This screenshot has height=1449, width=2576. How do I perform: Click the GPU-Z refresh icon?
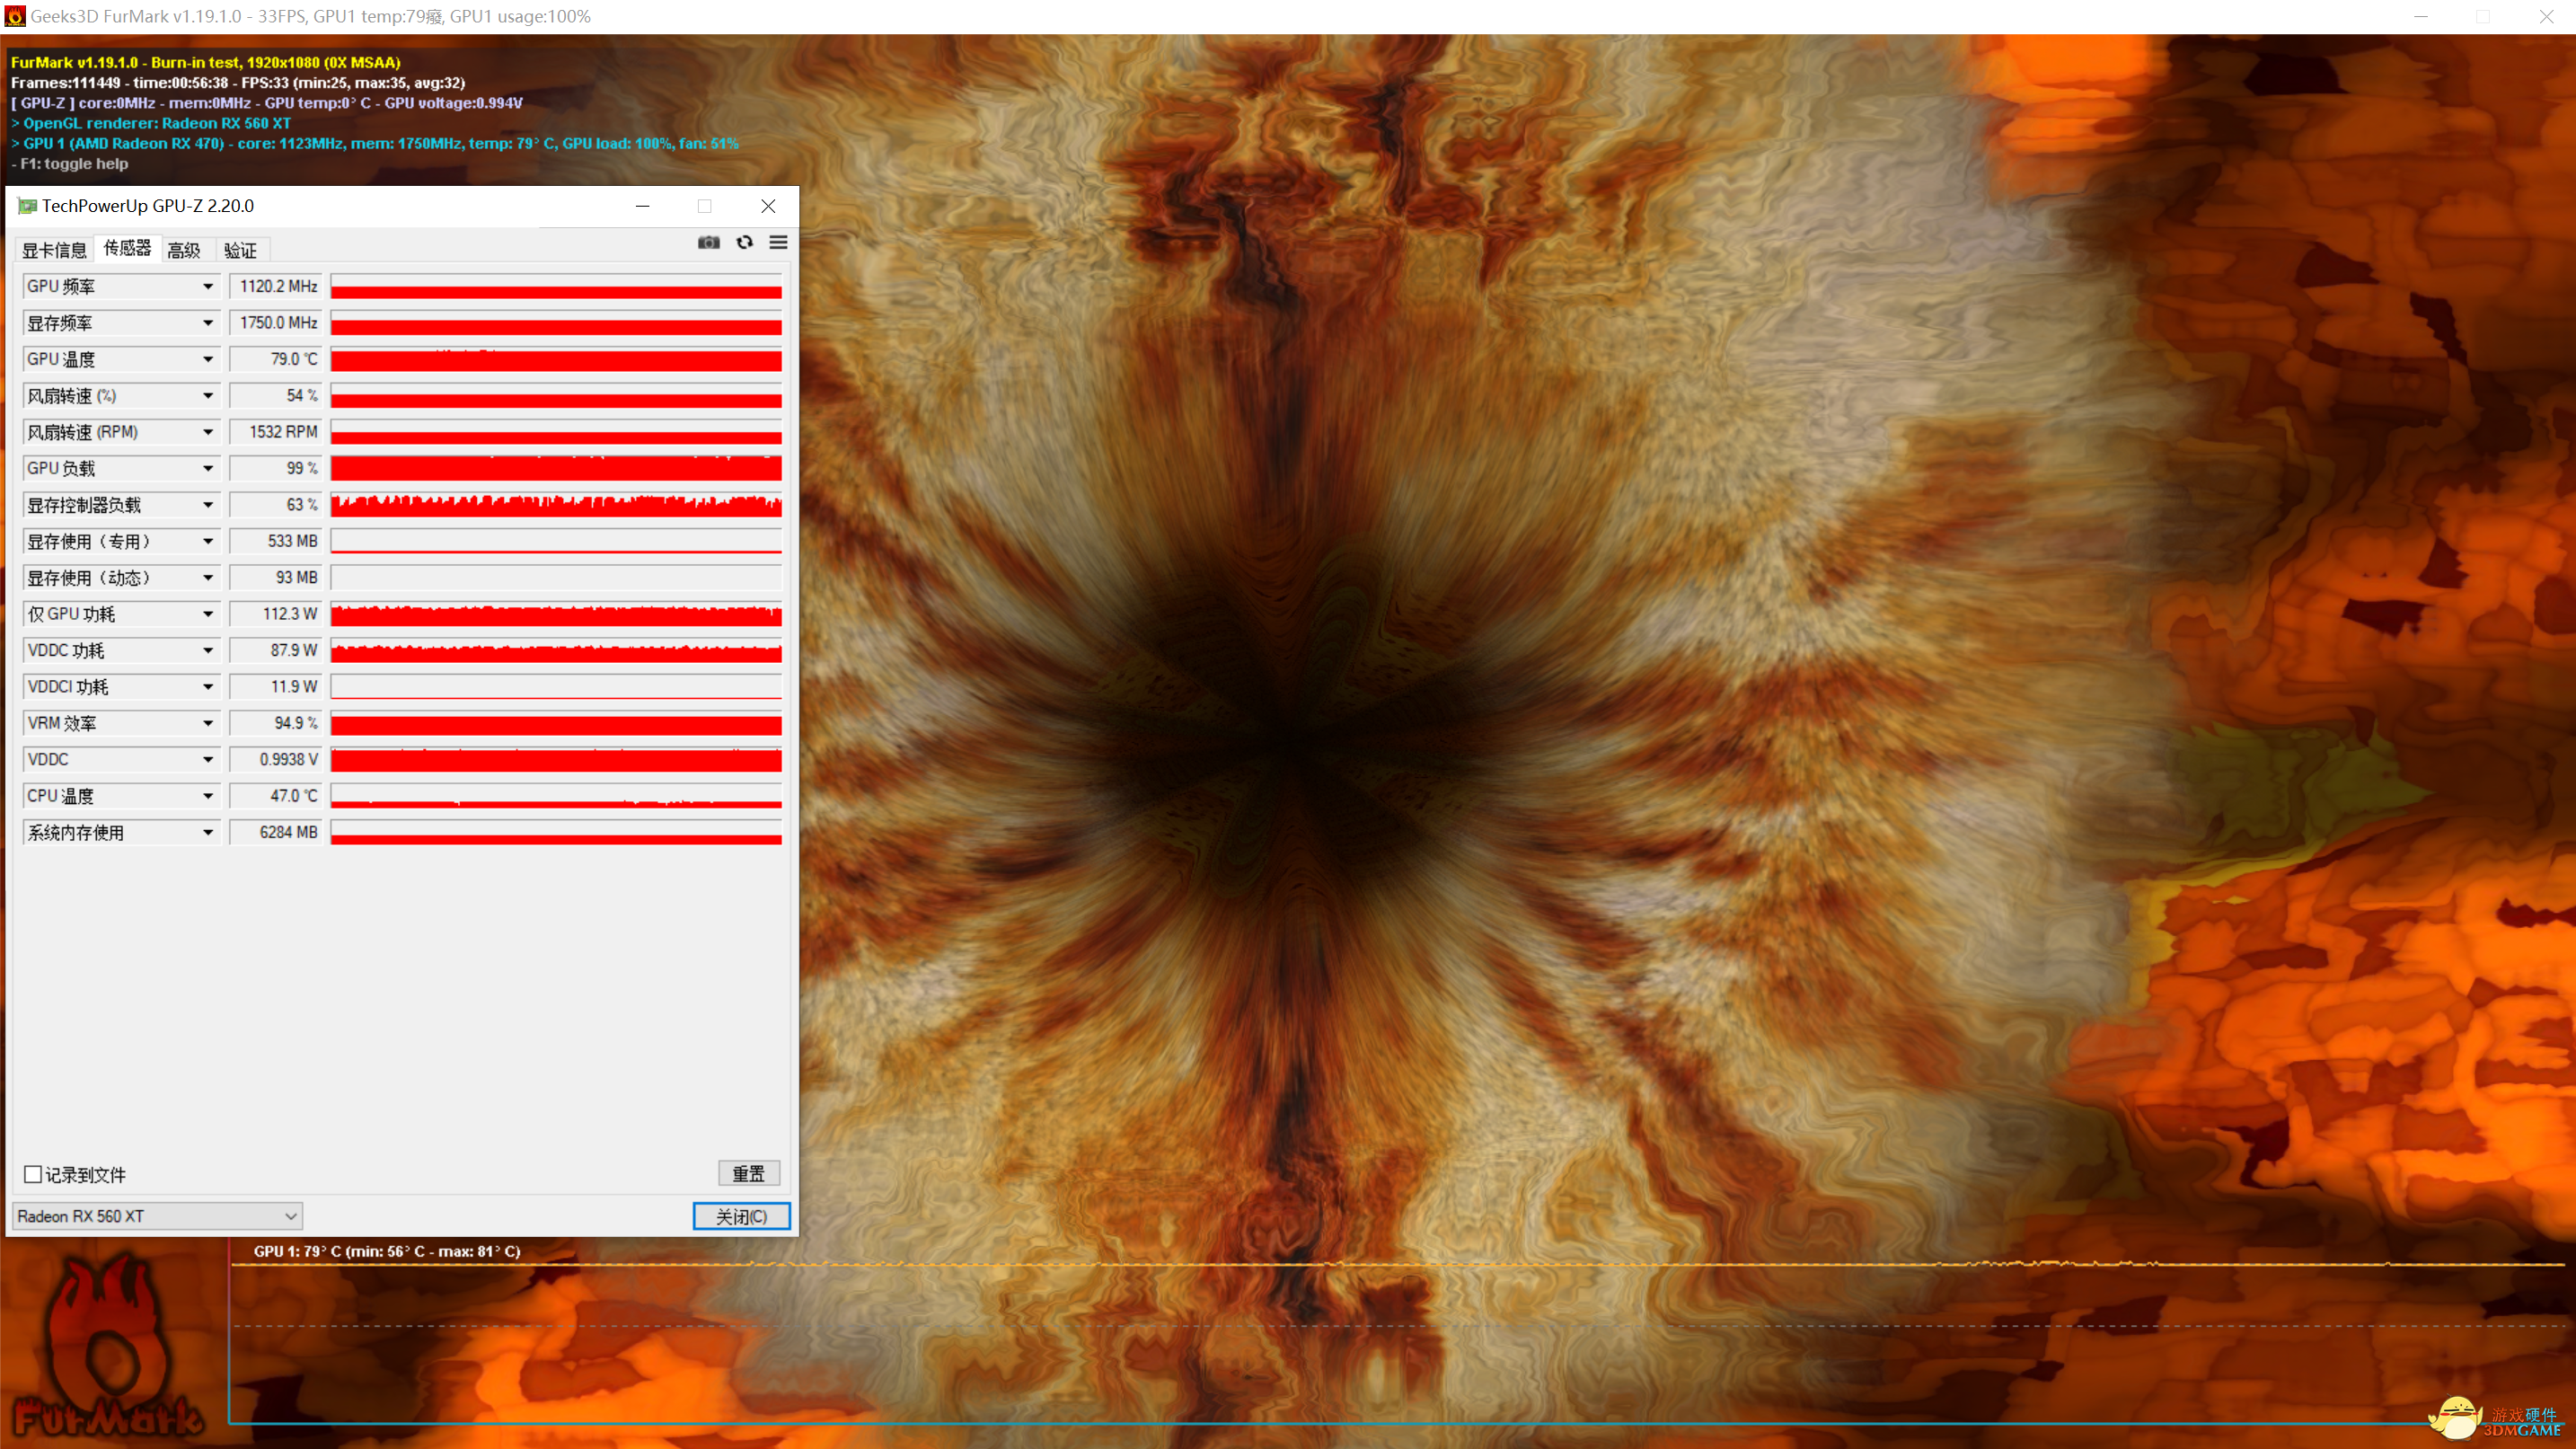[744, 243]
